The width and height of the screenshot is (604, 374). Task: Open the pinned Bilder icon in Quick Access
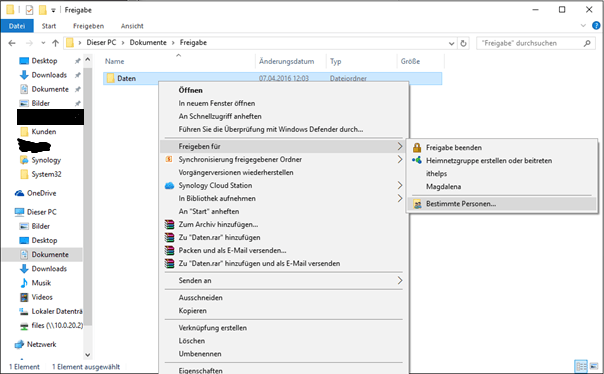pos(24,103)
